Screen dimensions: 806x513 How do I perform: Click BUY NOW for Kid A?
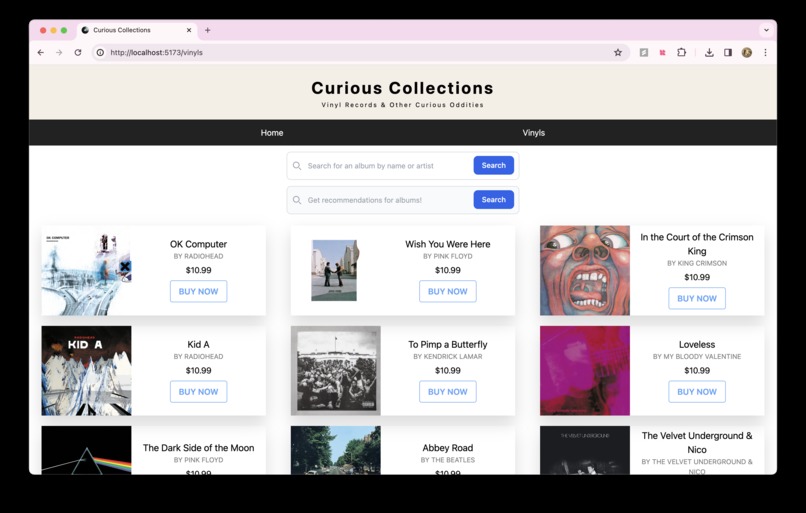pos(198,392)
